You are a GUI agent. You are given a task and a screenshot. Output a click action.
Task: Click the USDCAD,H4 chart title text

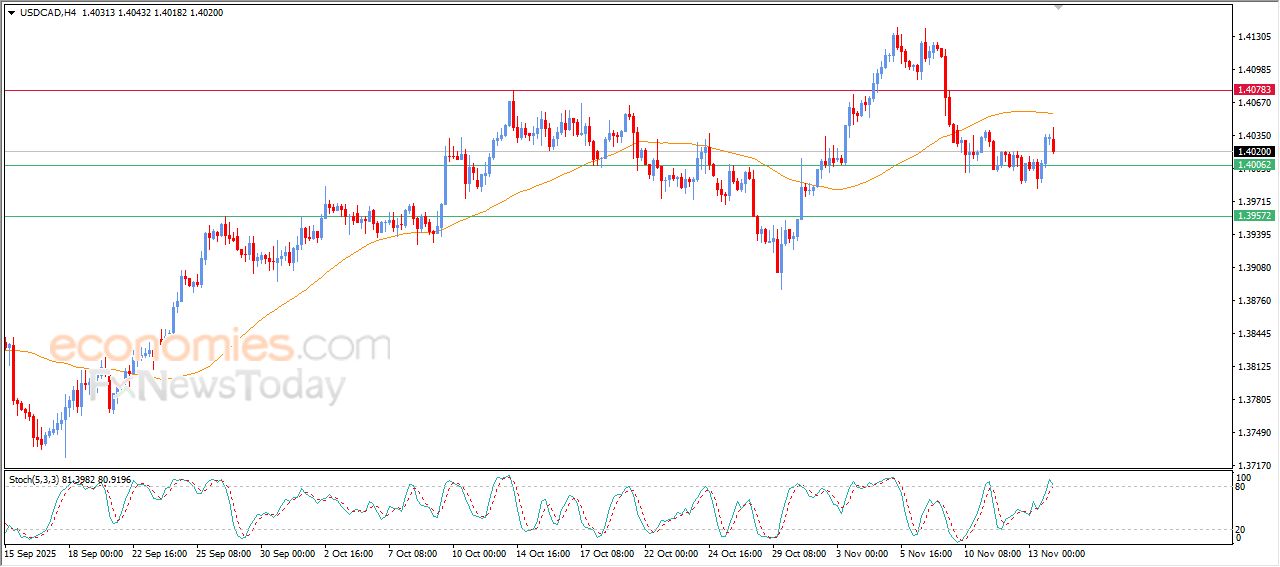coord(48,13)
